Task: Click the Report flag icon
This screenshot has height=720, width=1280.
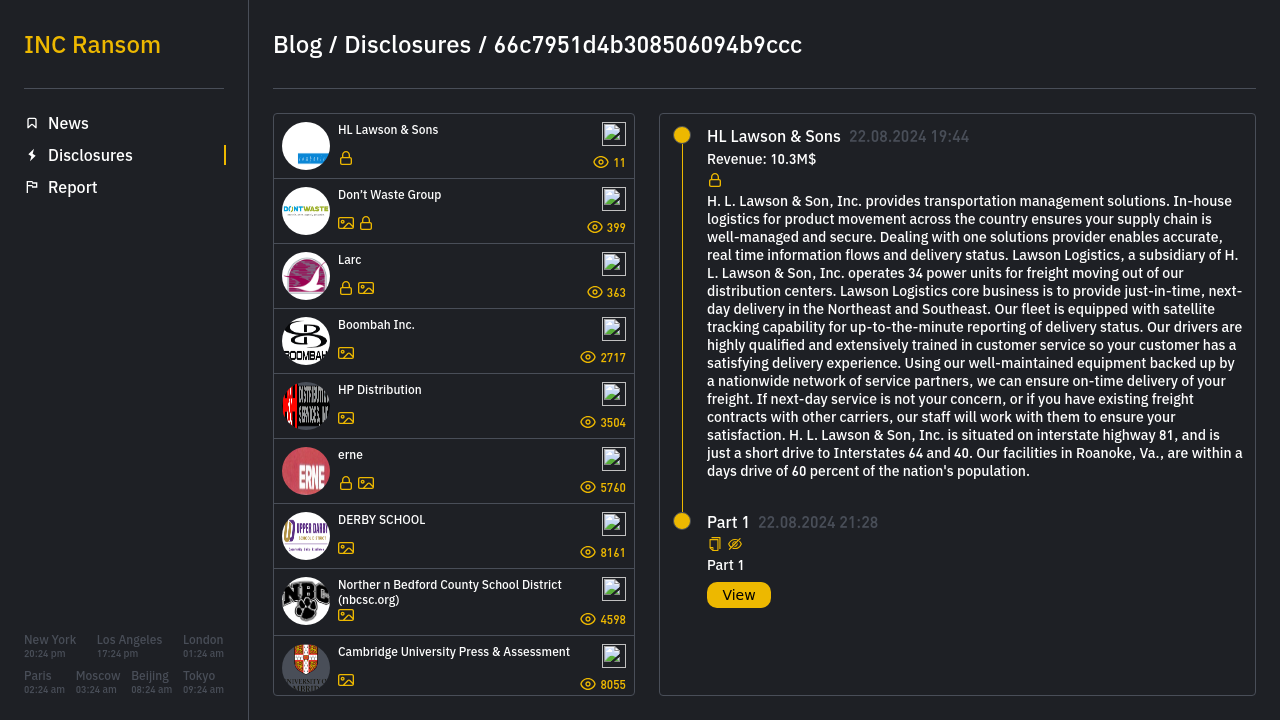Action: coord(32,187)
